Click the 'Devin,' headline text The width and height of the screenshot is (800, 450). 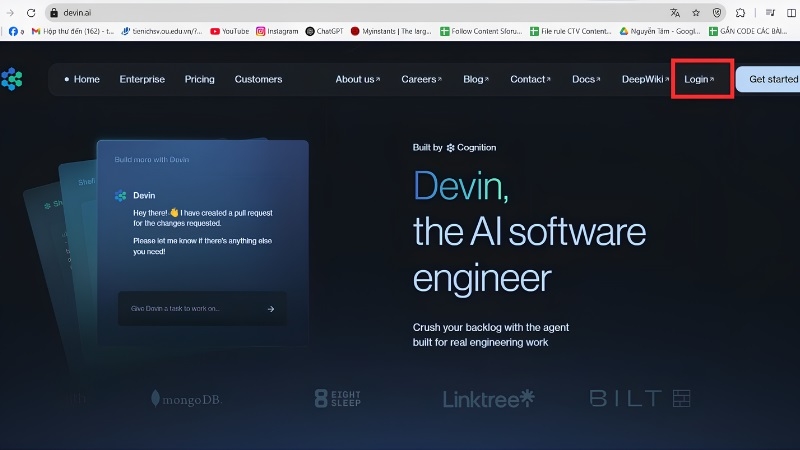tap(461, 186)
